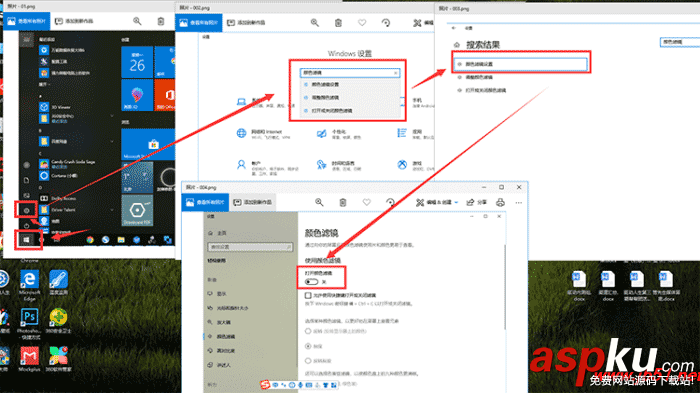Click 'Add to creation' button in 004.png window
The image size is (700, 393).
[253, 202]
